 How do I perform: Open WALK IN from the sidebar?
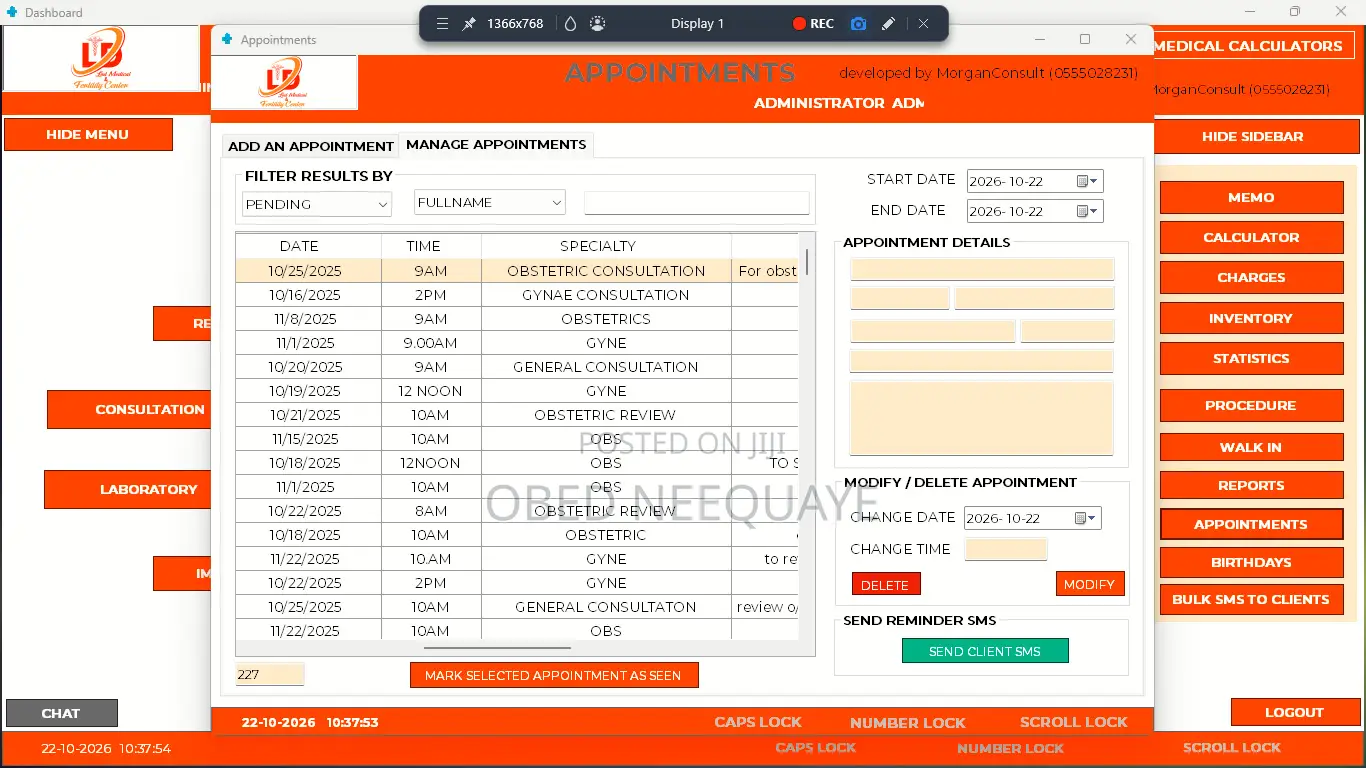pyautogui.click(x=1251, y=447)
